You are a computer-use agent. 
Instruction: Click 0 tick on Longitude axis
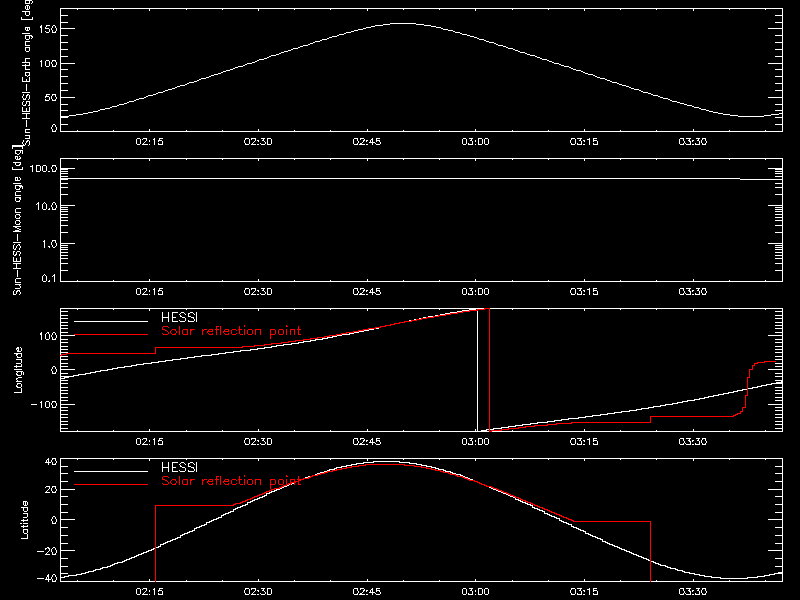(x=55, y=370)
